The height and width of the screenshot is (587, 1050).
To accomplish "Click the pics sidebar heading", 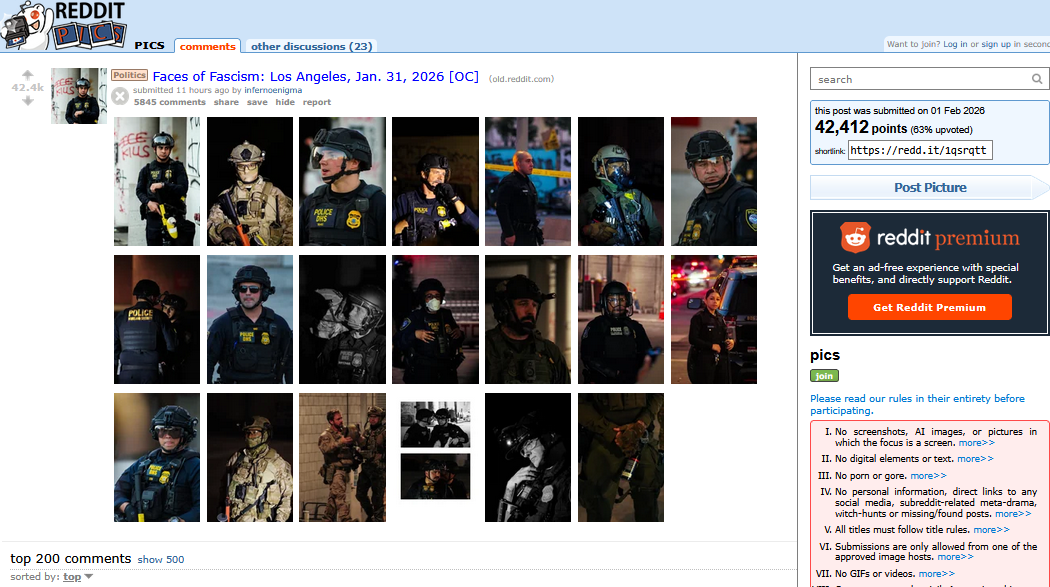I will point(825,355).
